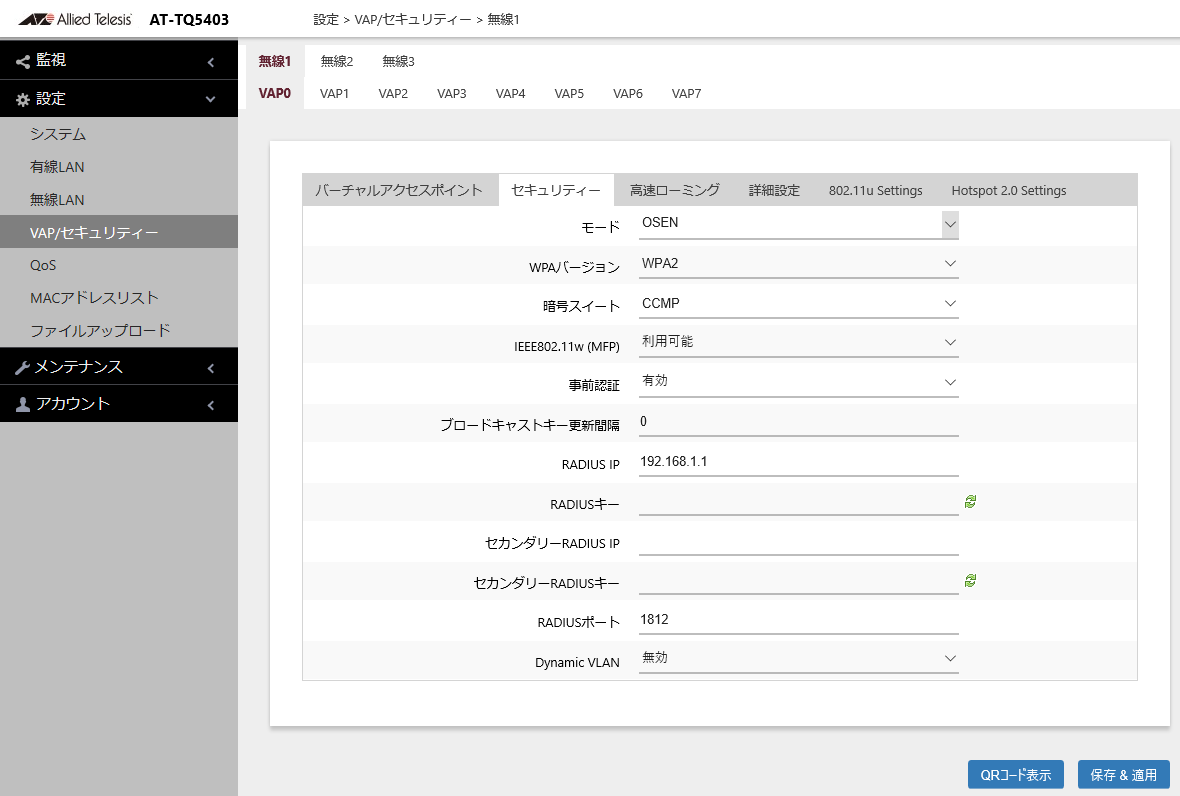Click the green generate icon next to RADIUSキー
Screen dimensions: 1180x796
970,502
